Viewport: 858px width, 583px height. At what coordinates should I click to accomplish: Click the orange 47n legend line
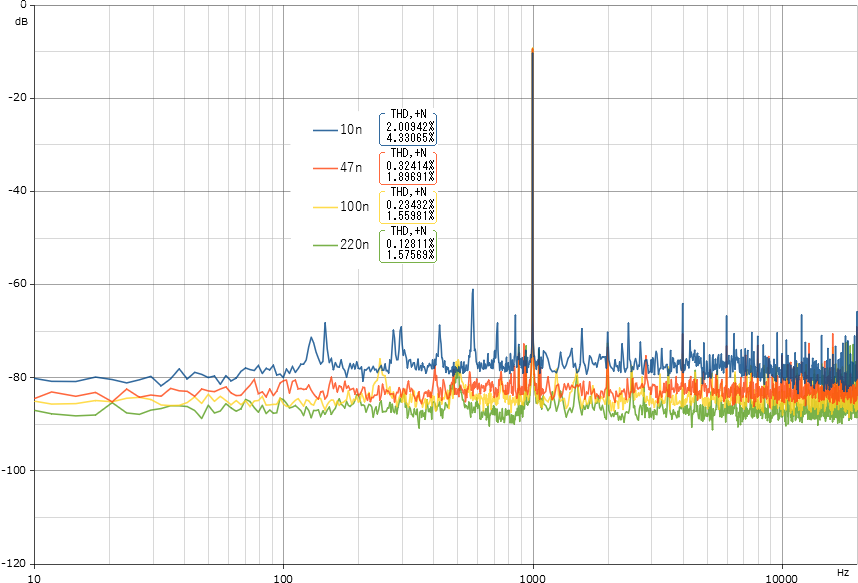(x=325, y=168)
